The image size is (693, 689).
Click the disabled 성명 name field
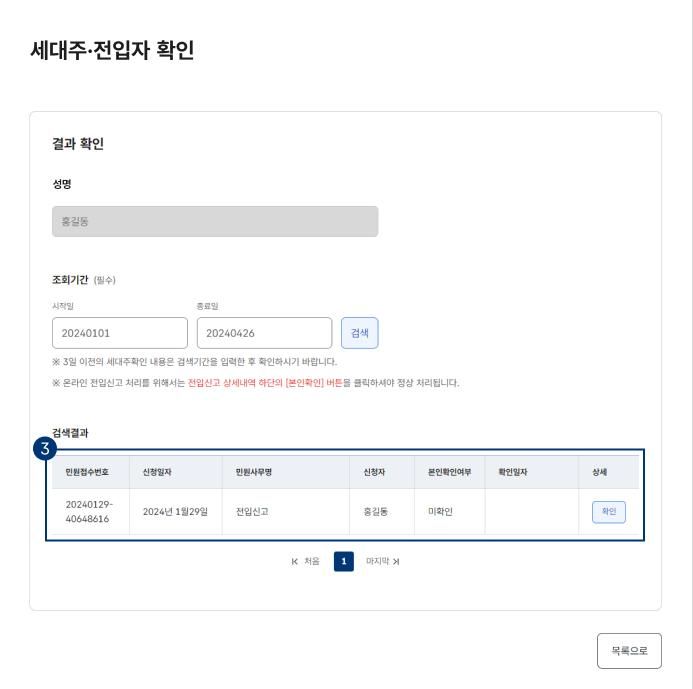click(215, 222)
